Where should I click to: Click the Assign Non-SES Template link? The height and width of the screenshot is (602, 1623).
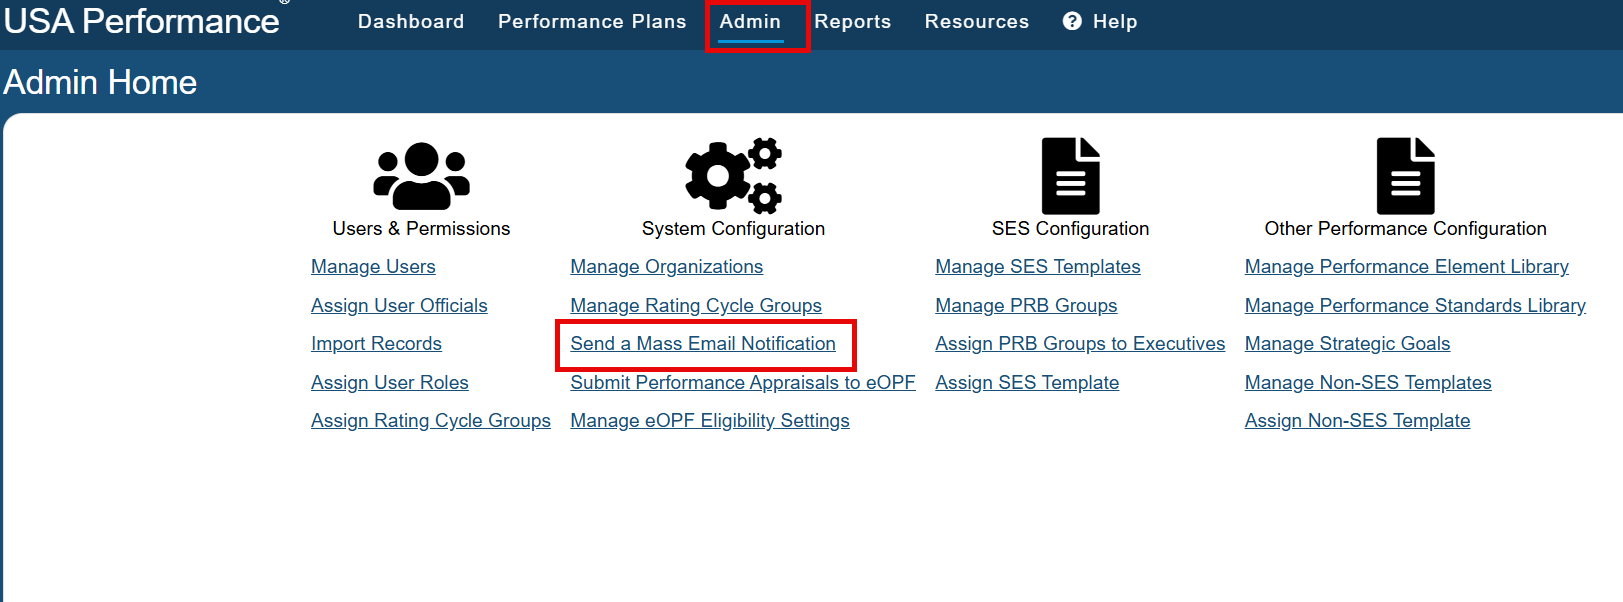click(1357, 421)
